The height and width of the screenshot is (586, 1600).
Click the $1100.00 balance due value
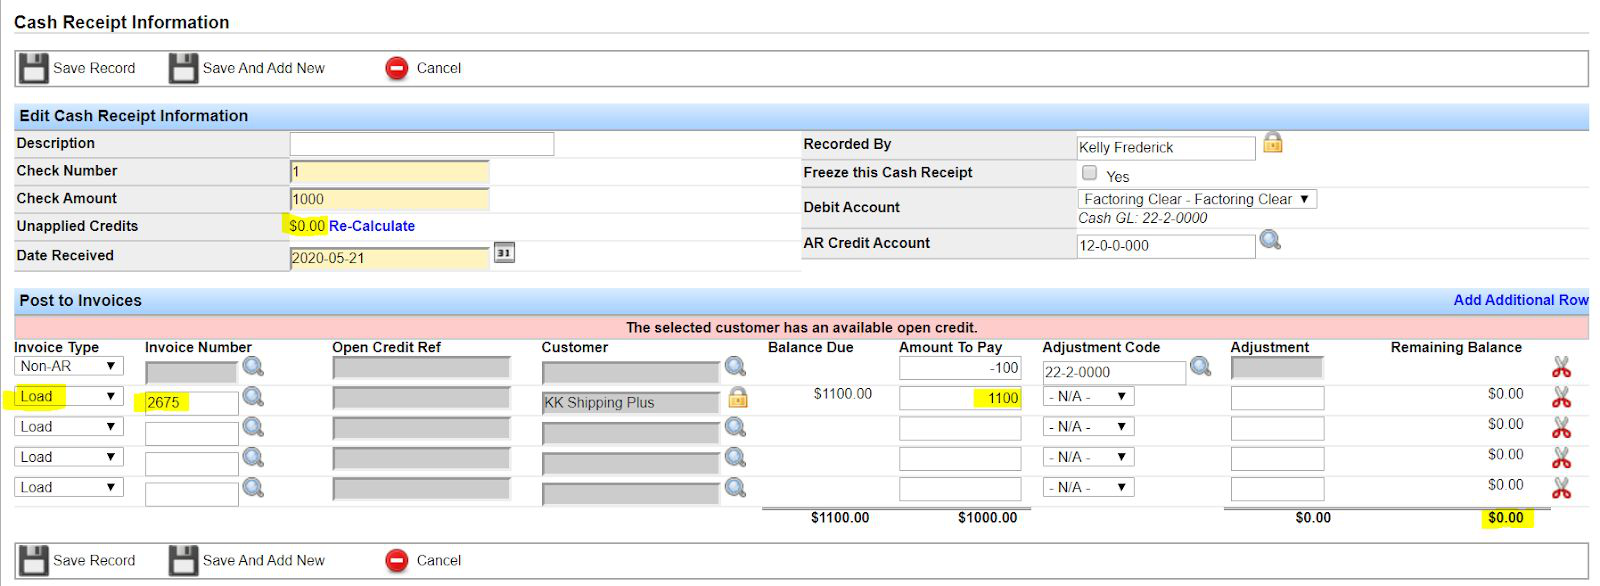coord(843,394)
